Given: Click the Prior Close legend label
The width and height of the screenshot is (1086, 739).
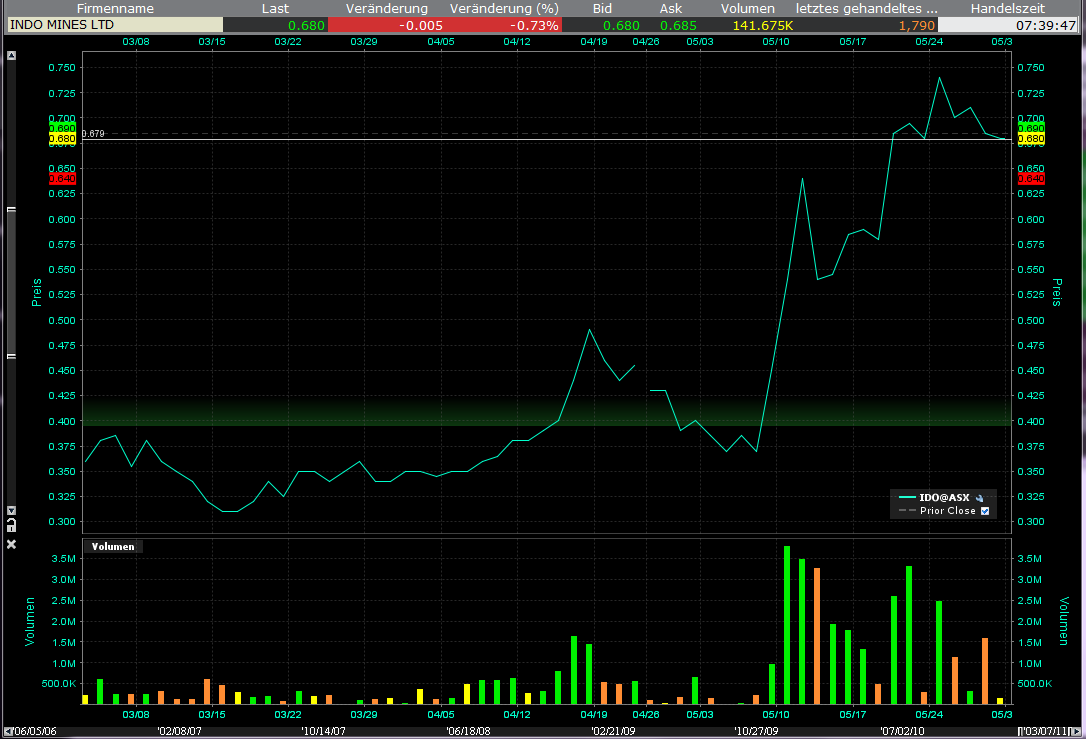Looking at the screenshot, I should pyautogui.click(x=947, y=511).
